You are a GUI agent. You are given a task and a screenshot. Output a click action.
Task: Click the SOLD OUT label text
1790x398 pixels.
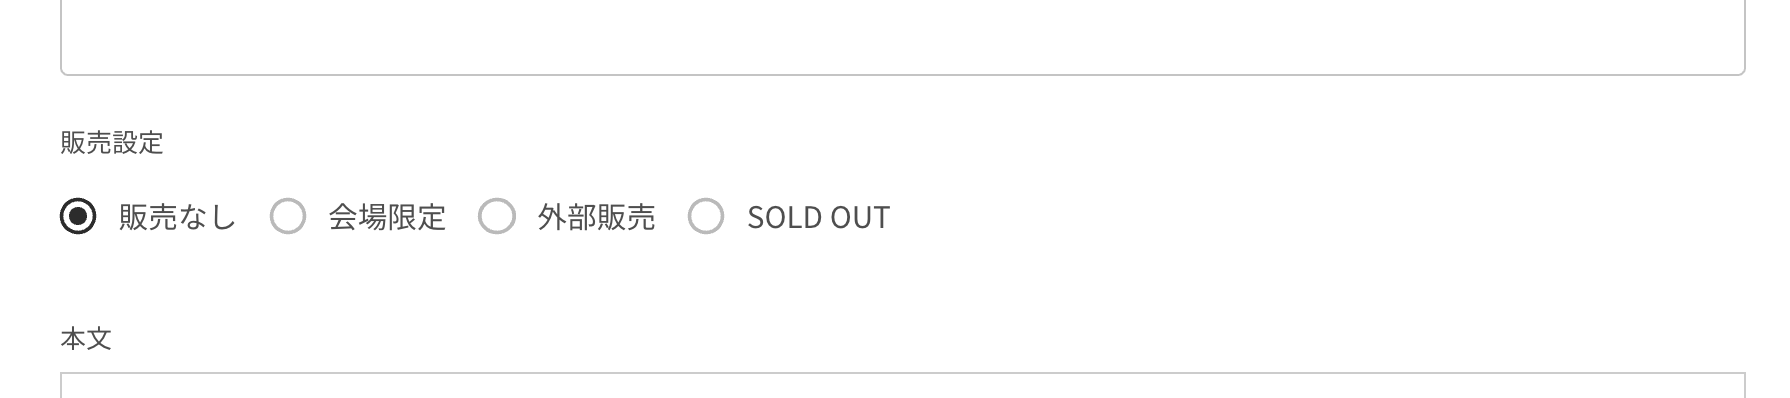coord(818,217)
